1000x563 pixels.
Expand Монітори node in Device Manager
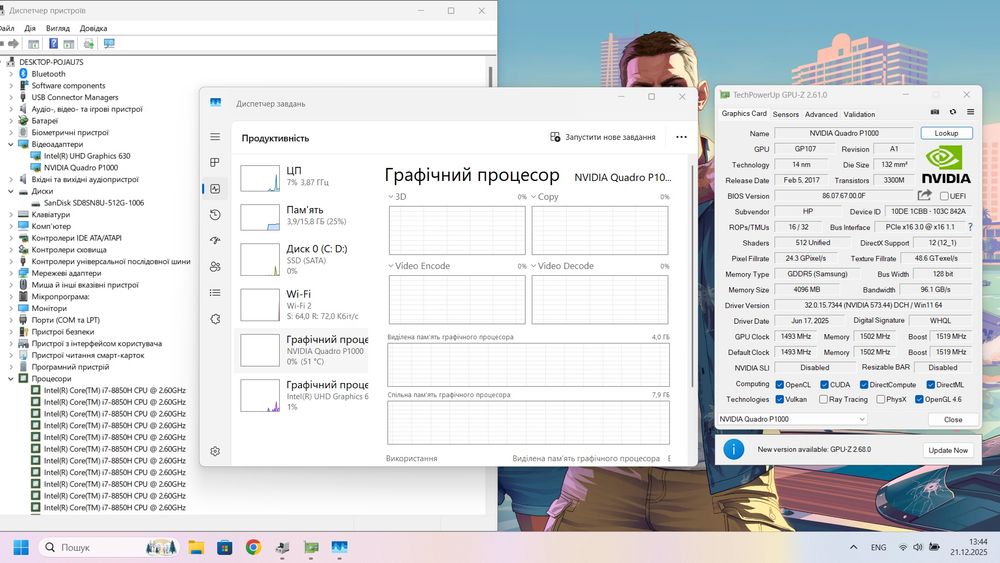pos(11,308)
